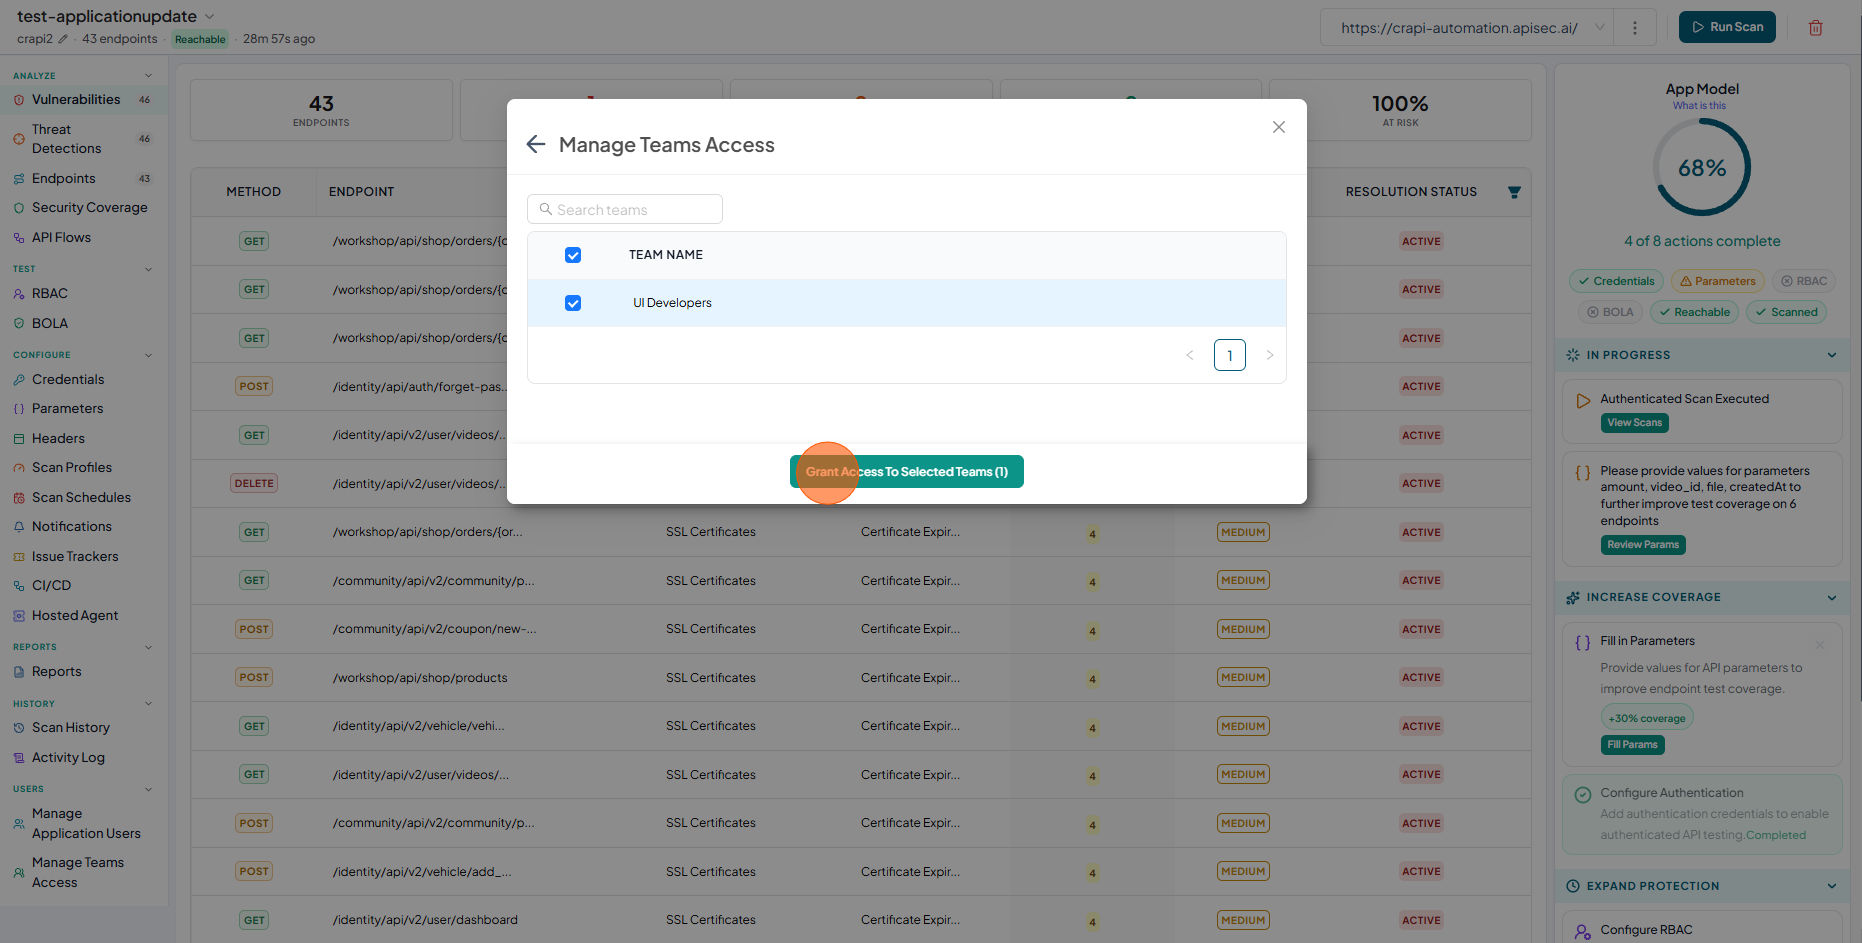Viewport: 1862px width, 943px height.
Task: Toggle the select-all checkbox beside TEAM NAME
Action: (x=573, y=255)
